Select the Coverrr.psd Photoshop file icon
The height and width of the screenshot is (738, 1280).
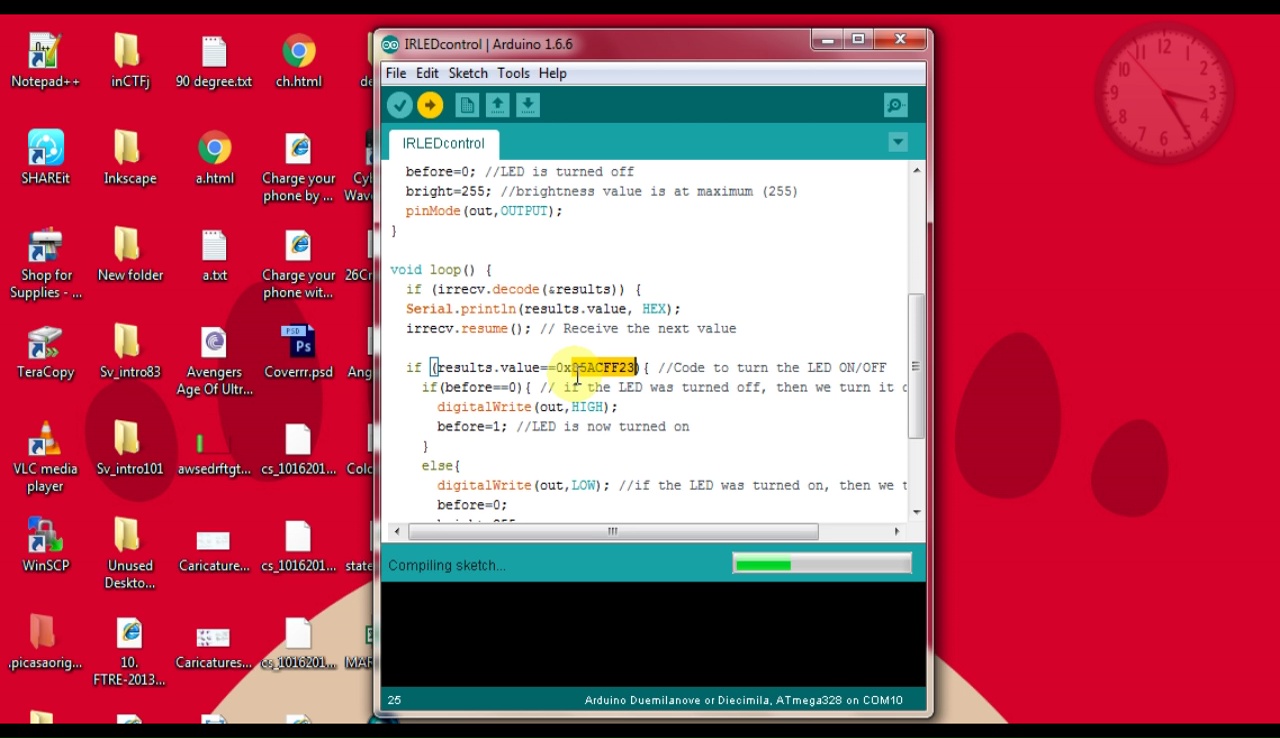click(298, 352)
